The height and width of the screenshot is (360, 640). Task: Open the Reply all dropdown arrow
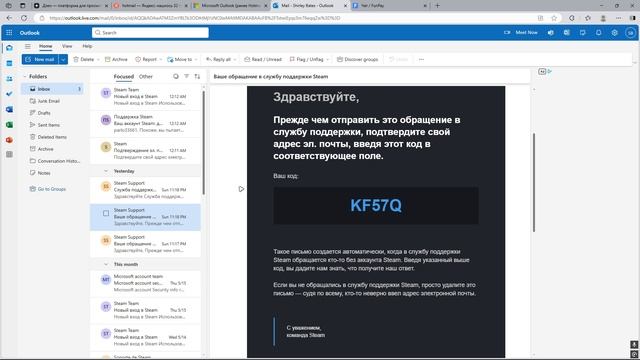click(x=235, y=60)
